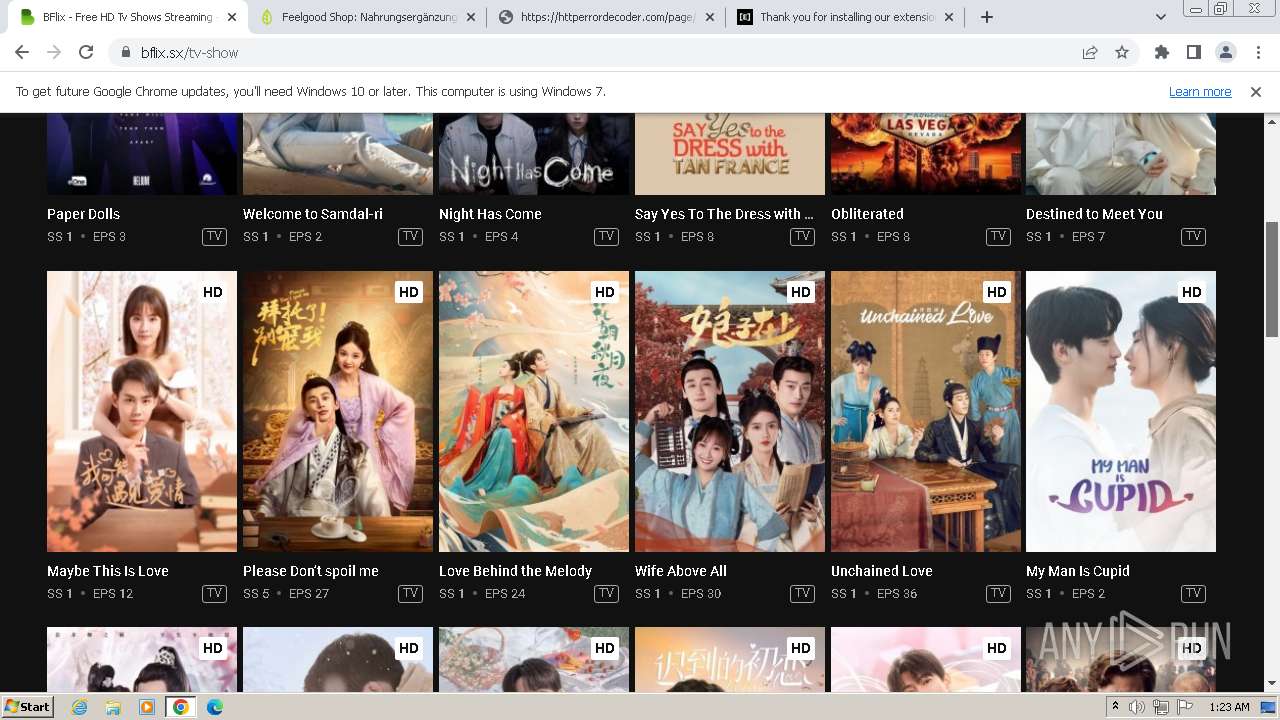Close the Thank you for installing tab
Viewport: 1280px width, 720px height.
[x=949, y=17]
